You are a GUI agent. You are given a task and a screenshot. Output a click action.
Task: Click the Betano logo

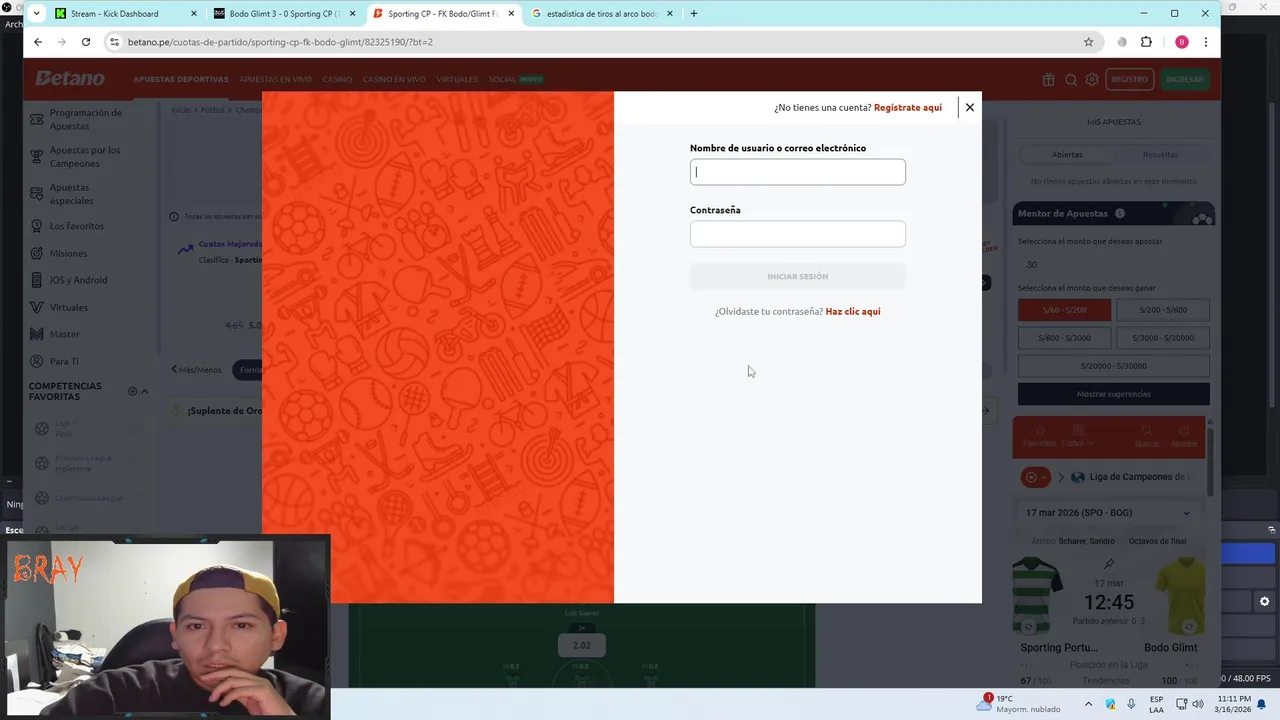[x=69, y=79]
